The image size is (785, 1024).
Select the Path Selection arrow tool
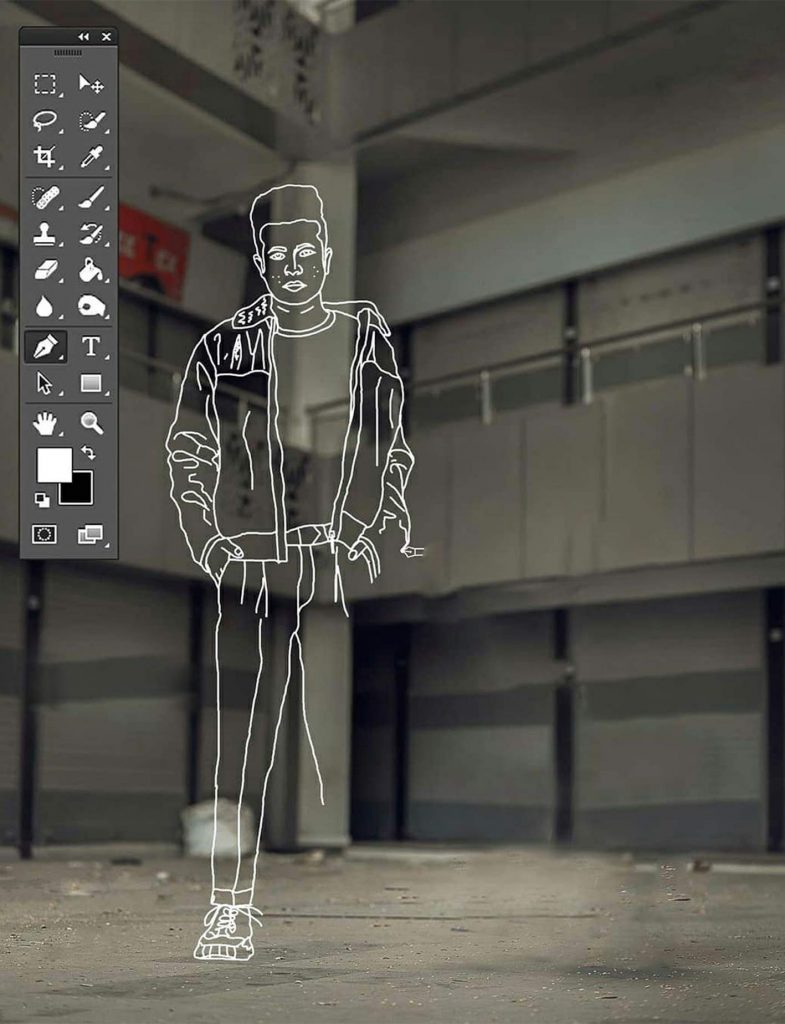pos(45,383)
